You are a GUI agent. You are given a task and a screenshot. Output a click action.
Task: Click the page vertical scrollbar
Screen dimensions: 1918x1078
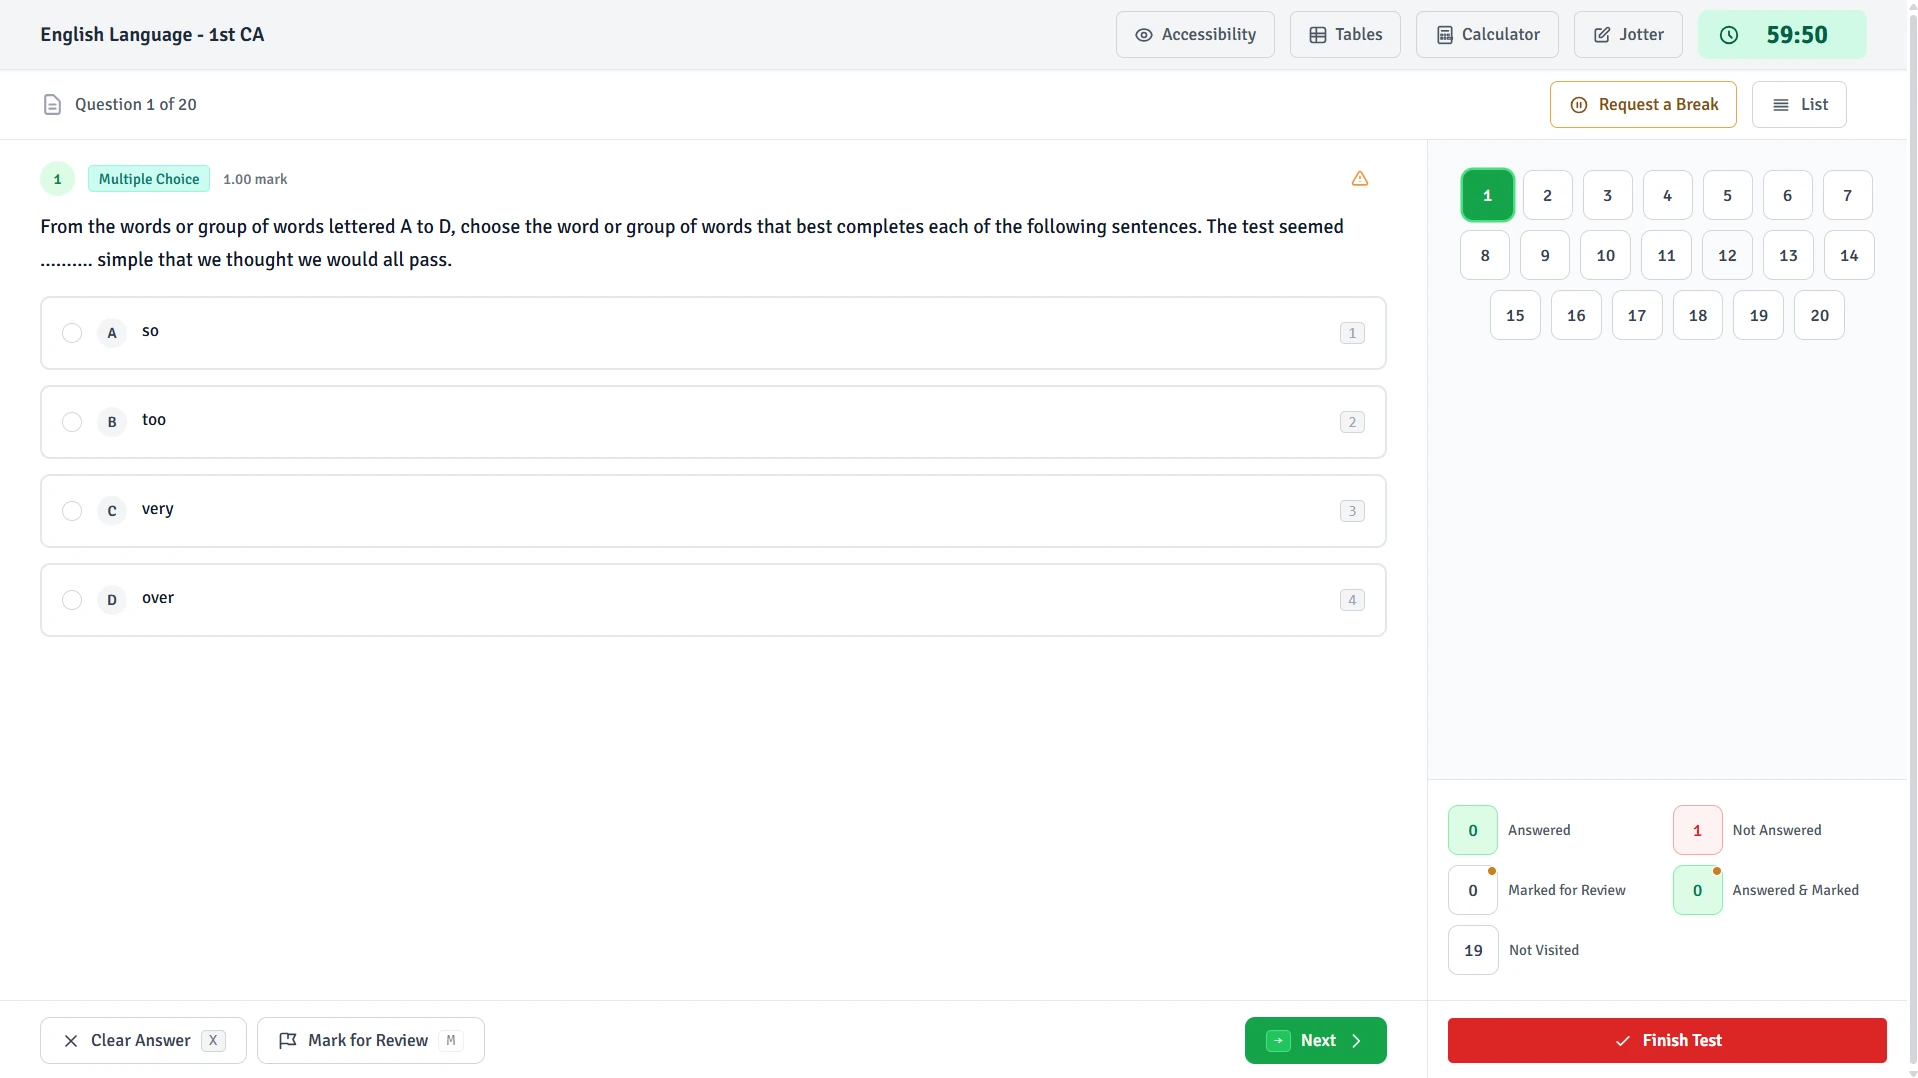[1912, 539]
